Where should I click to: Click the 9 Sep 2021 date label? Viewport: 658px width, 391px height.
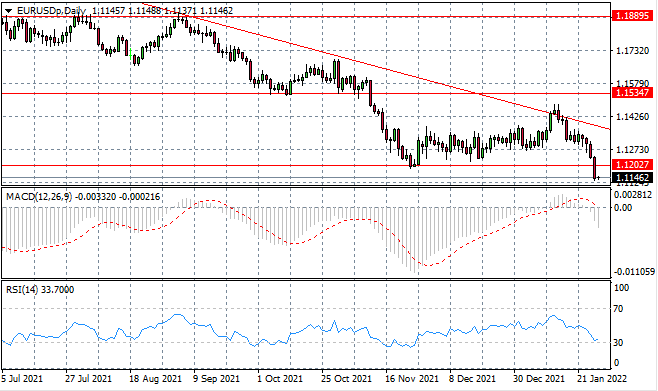pos(216,379)
